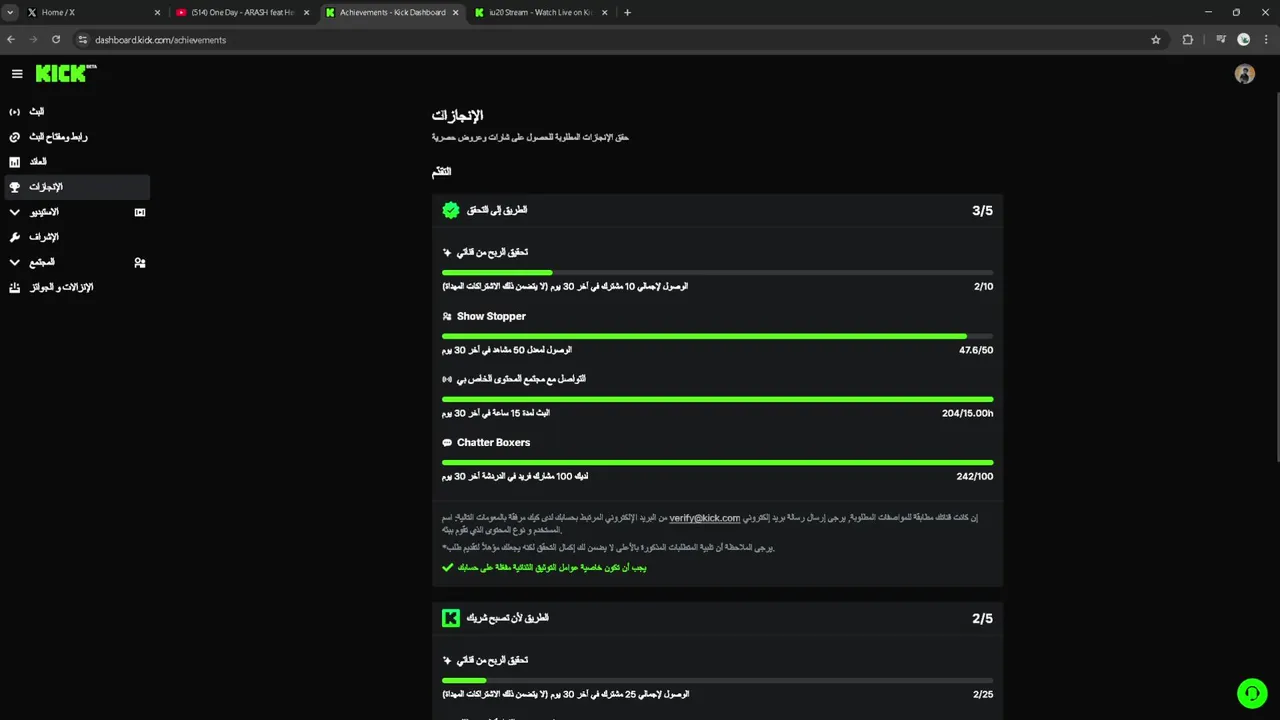The width and height of the screenshot is (1280, 720).
Task: Click the verify@kick.com email link
Action: [704, 518]
